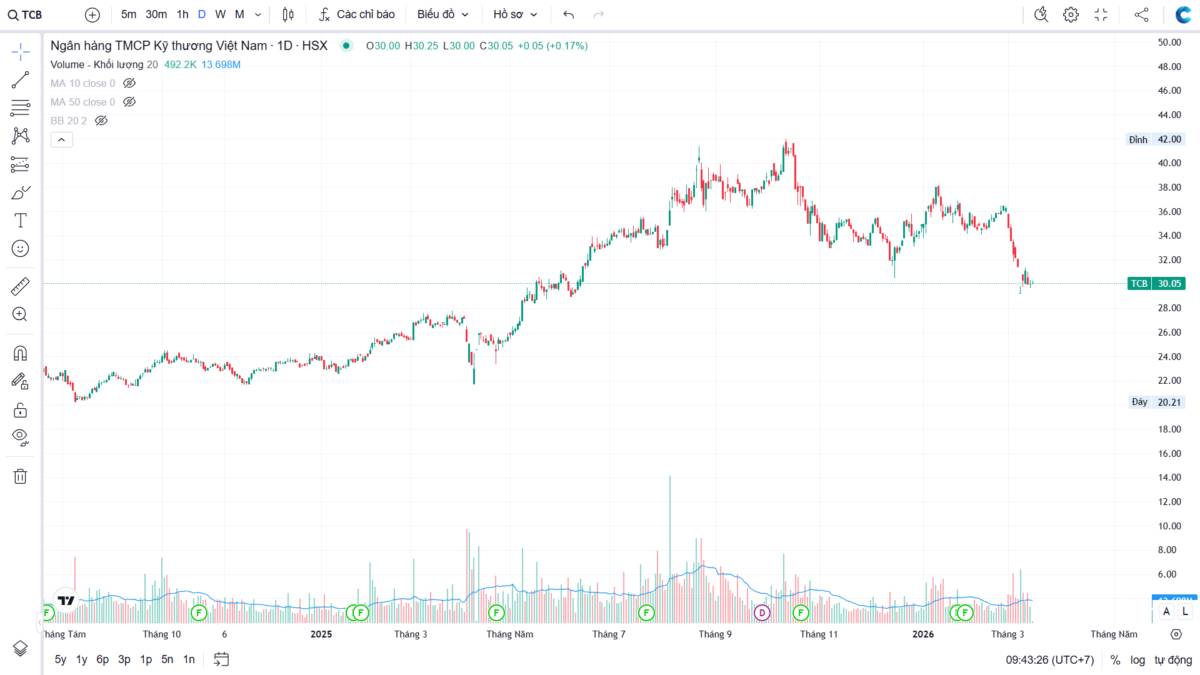Set the date range to 1y
This screenshot has height=675, width=1200.
click(x=82, y=659)
